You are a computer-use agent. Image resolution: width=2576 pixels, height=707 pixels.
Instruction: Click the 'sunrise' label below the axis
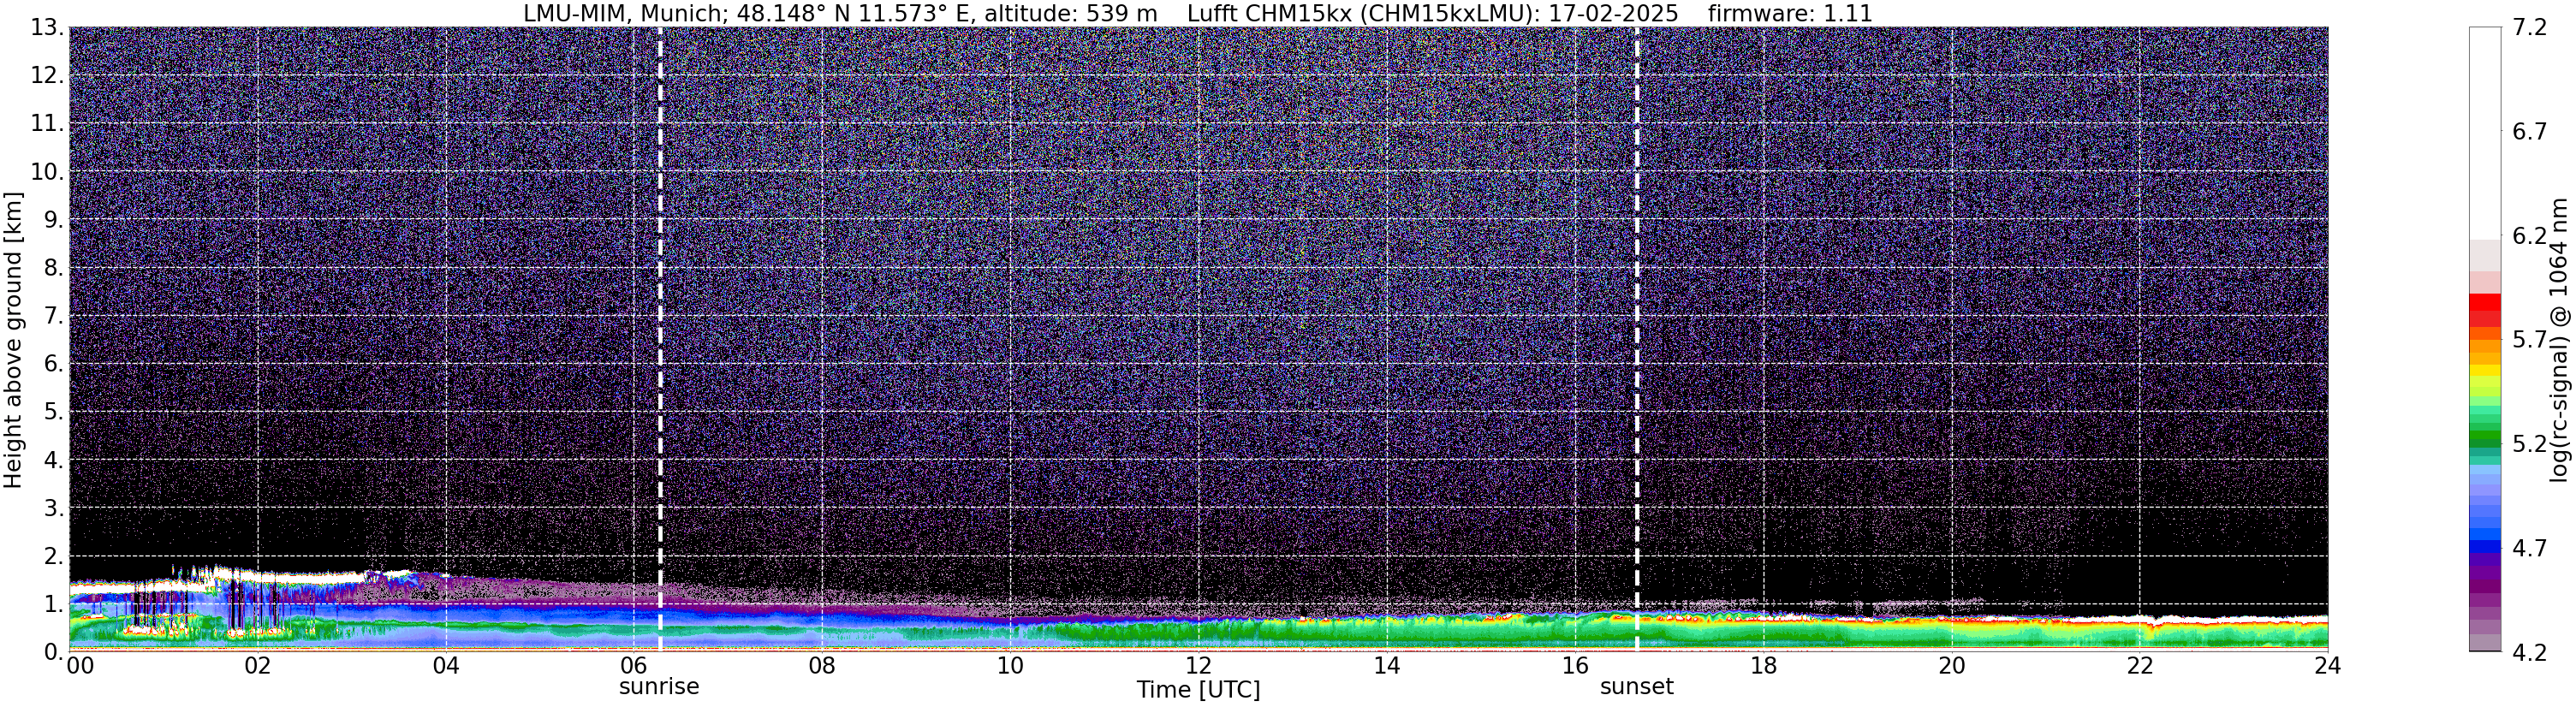point(659,686)
